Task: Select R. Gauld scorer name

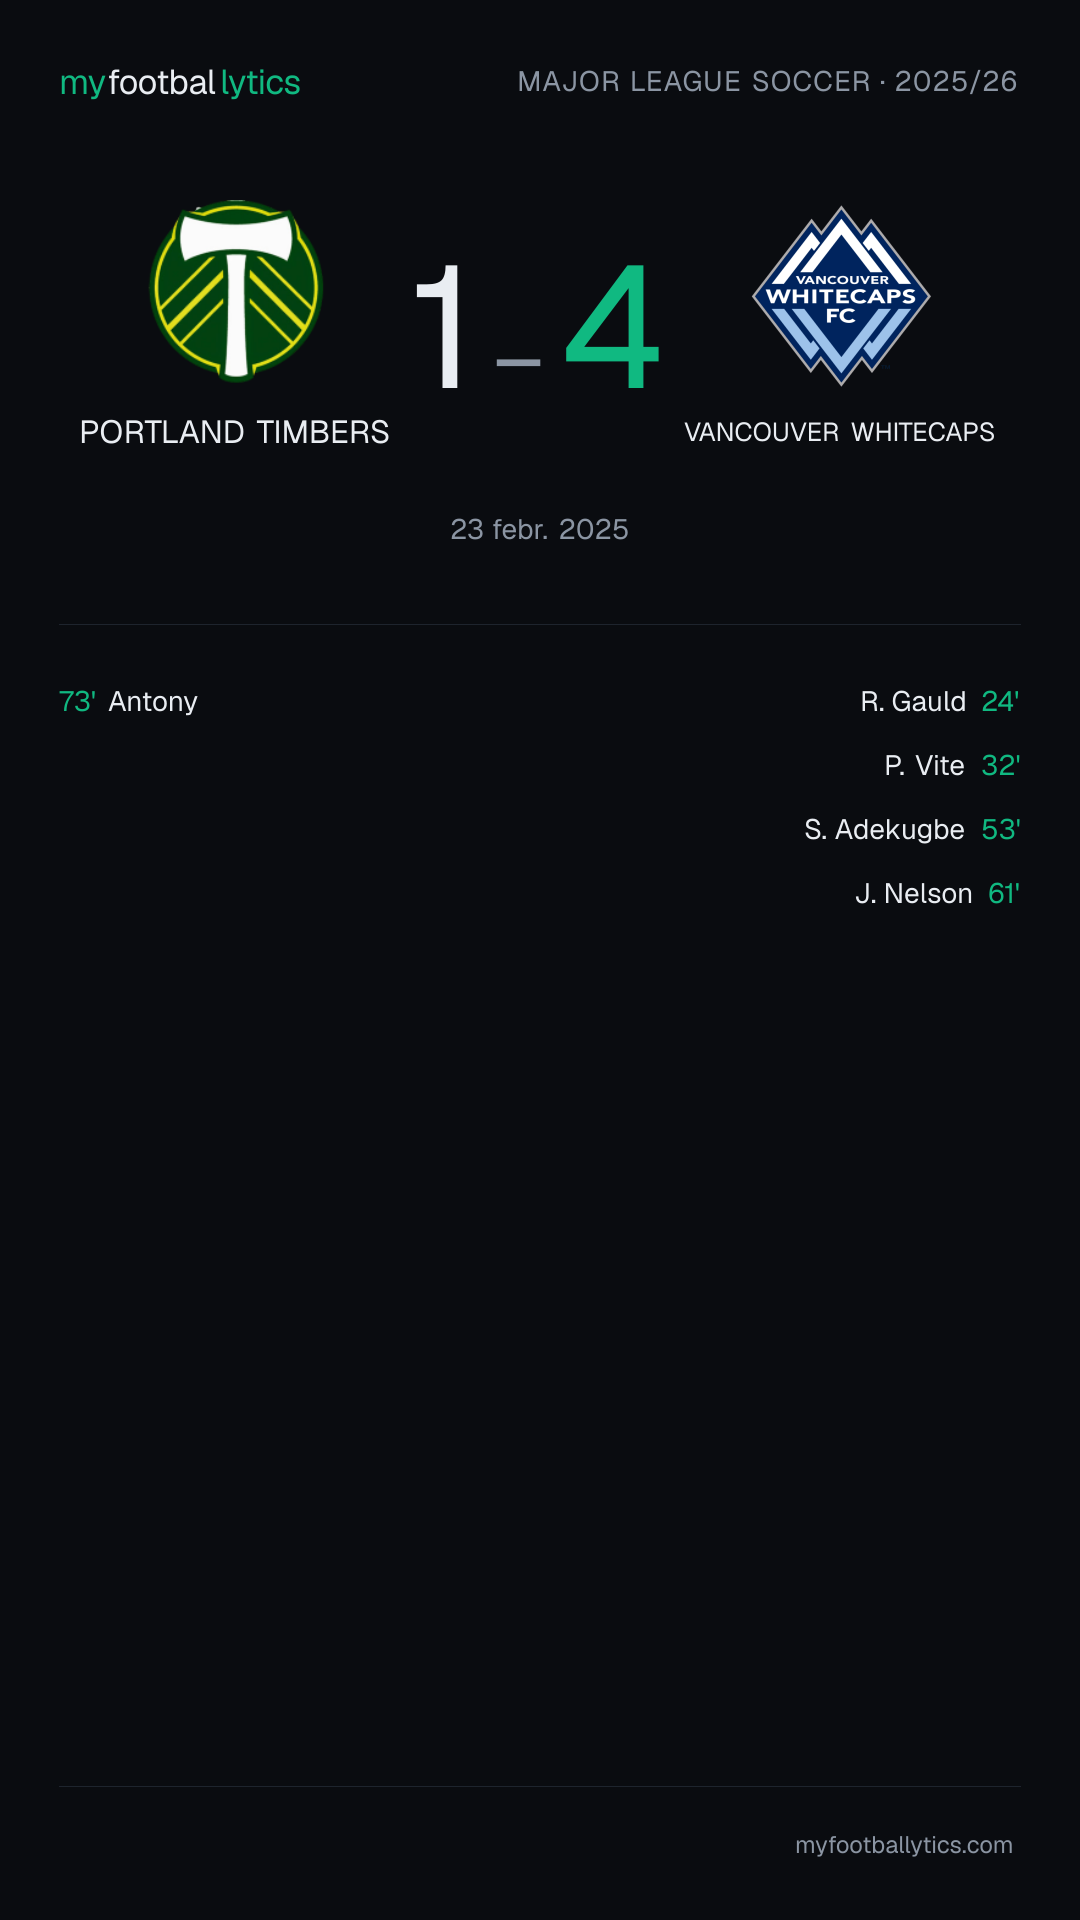Action: 913,701
